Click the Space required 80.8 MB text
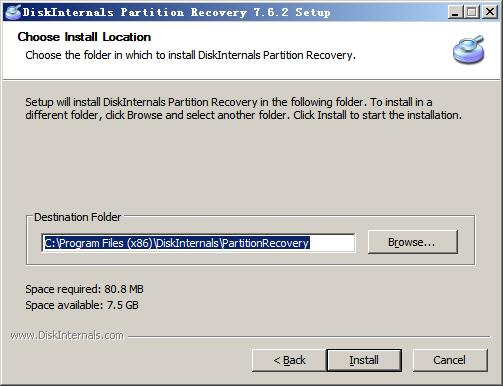The width and height of the screenshot is (503, 386). (84, 289)
